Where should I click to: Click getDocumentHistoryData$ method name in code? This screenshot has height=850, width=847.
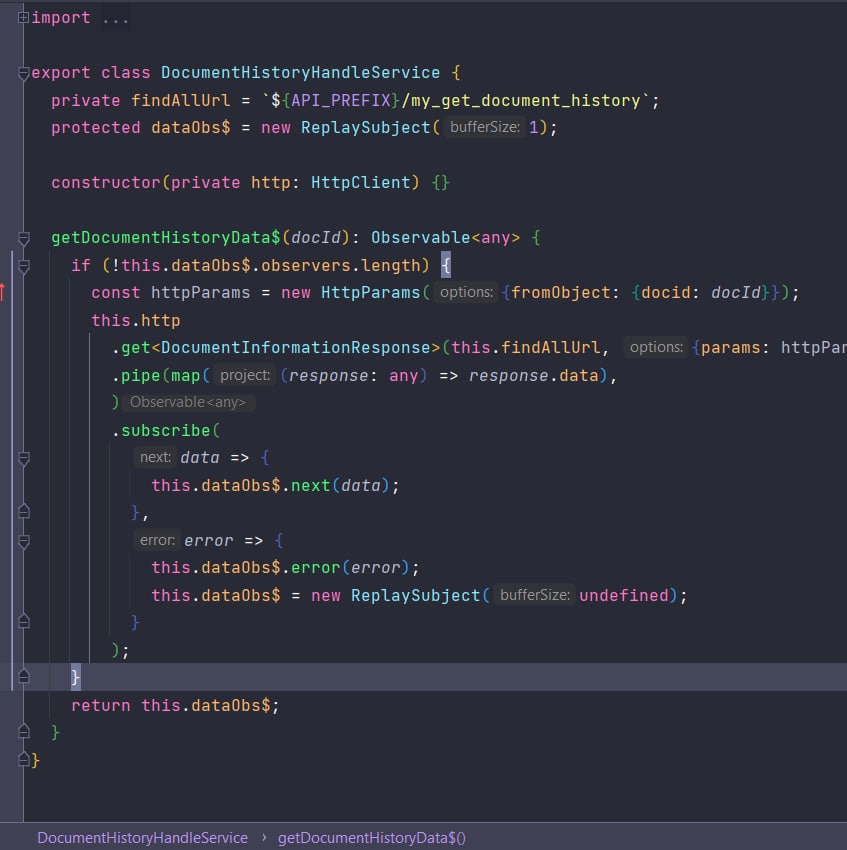pos(165,238)
